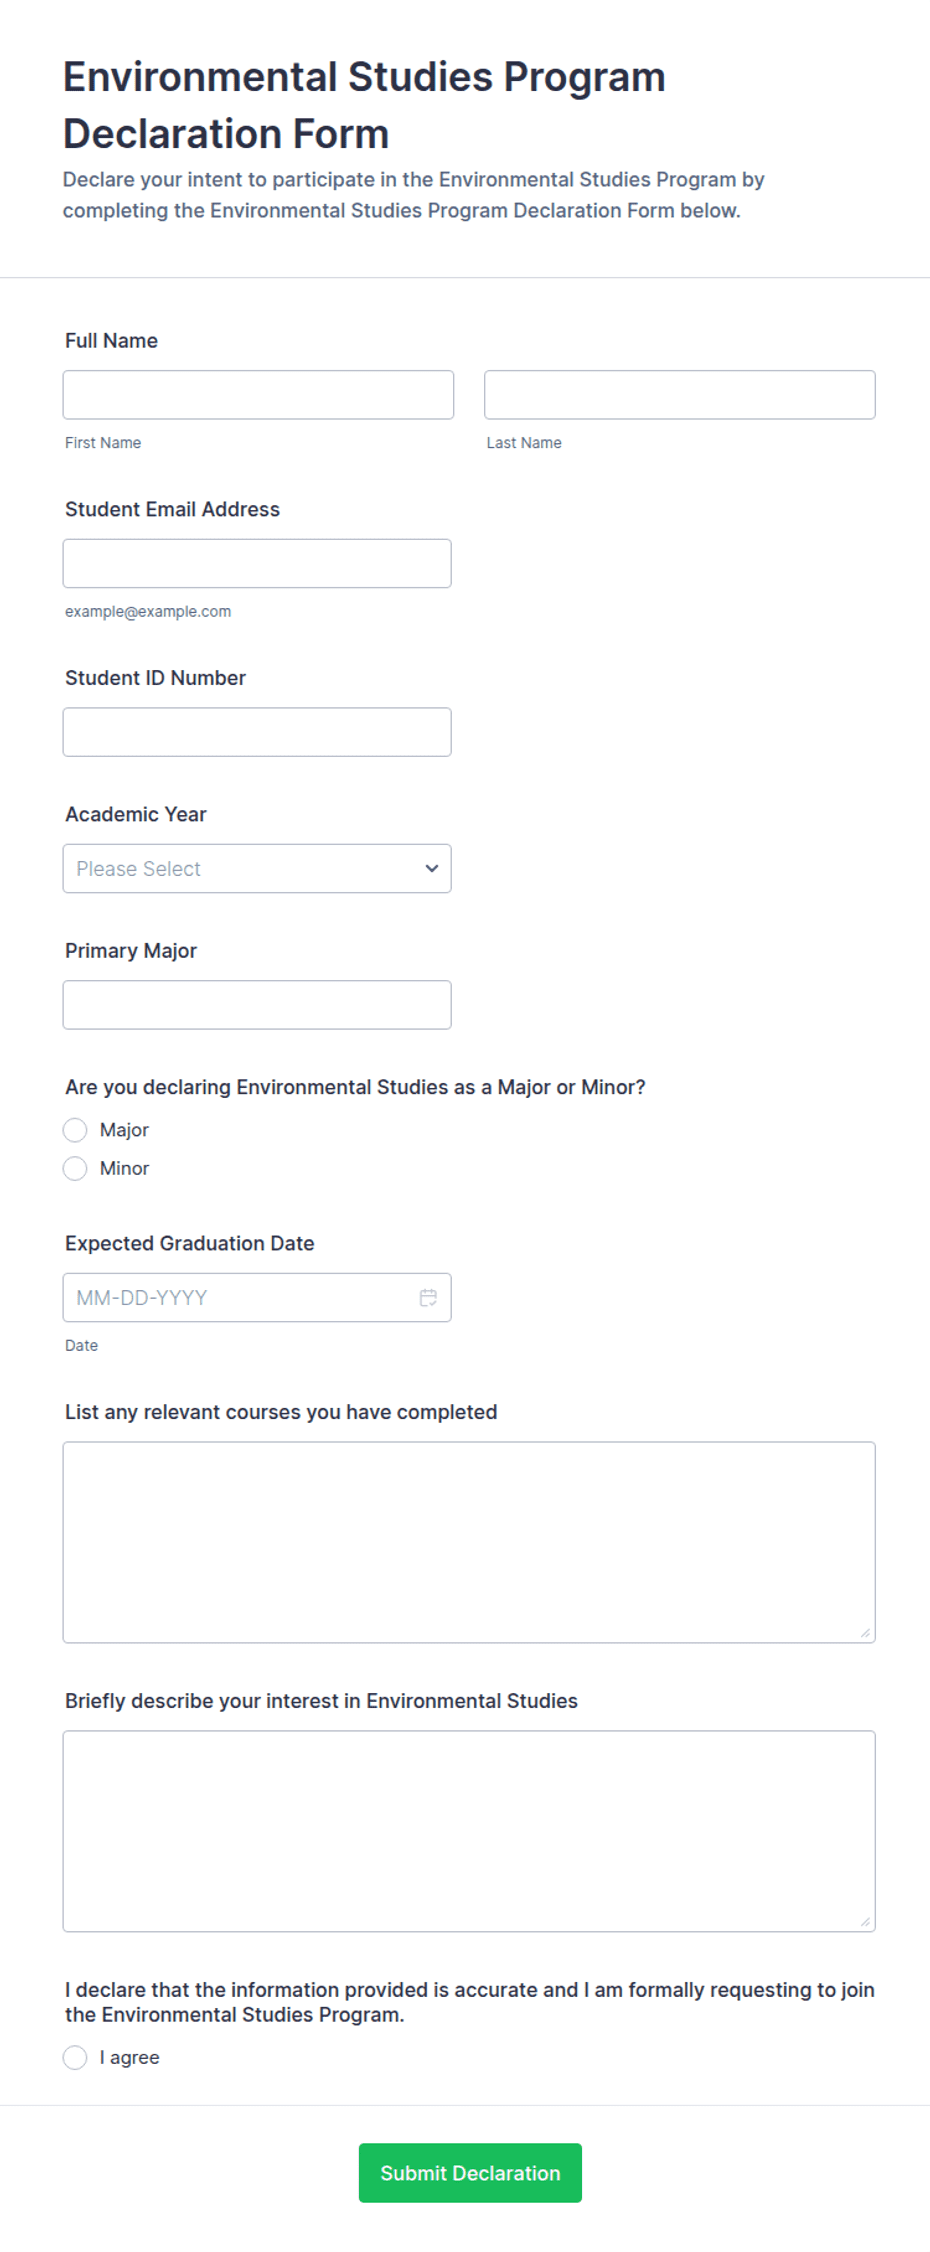
Task: Click the interest in Environmental Studies text area
Action: tap(469, 1831)
